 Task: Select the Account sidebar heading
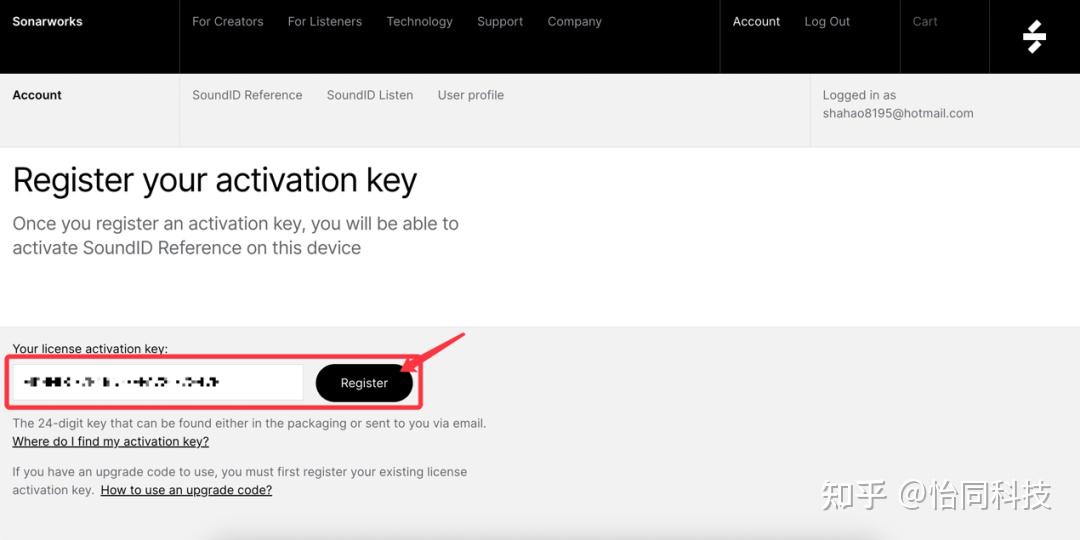click(x=37, y=95)
